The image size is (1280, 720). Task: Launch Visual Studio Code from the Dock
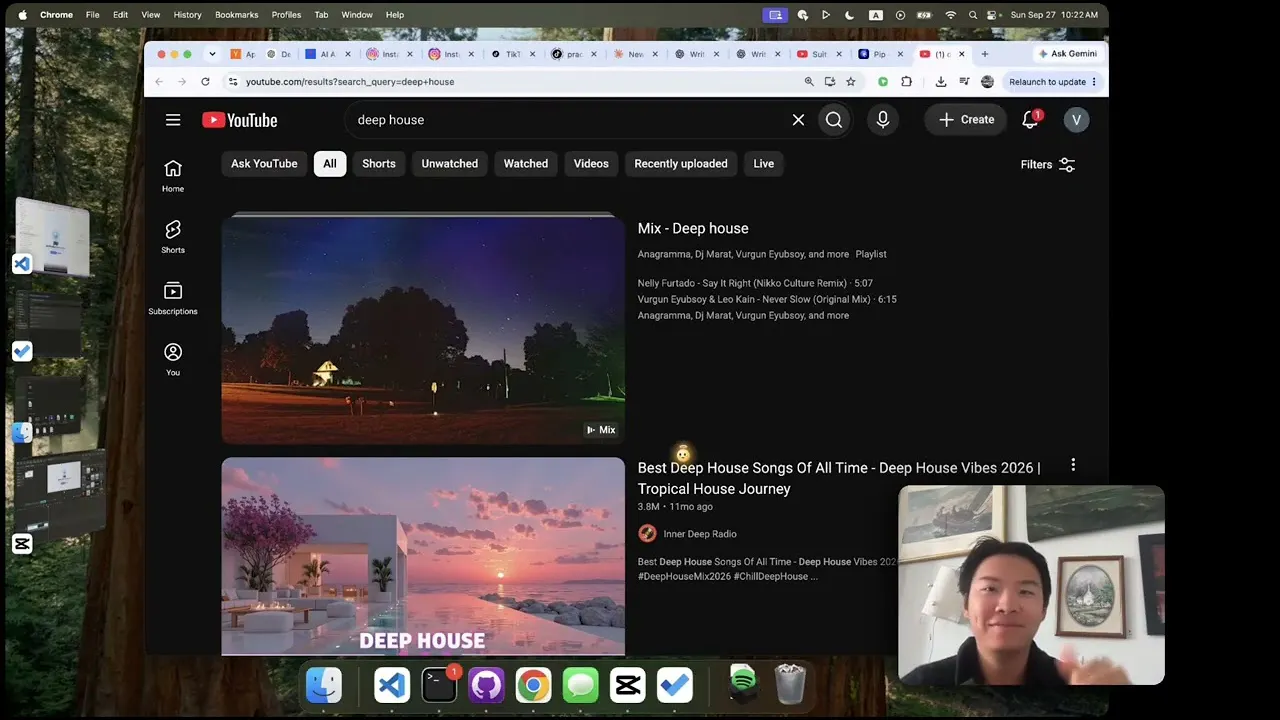[x=392, y=685]
